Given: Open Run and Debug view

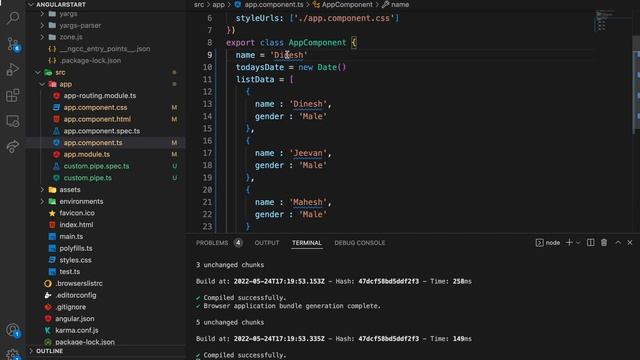Looking at the screenshot, I should pyautogui.click(x=13, y=69).
